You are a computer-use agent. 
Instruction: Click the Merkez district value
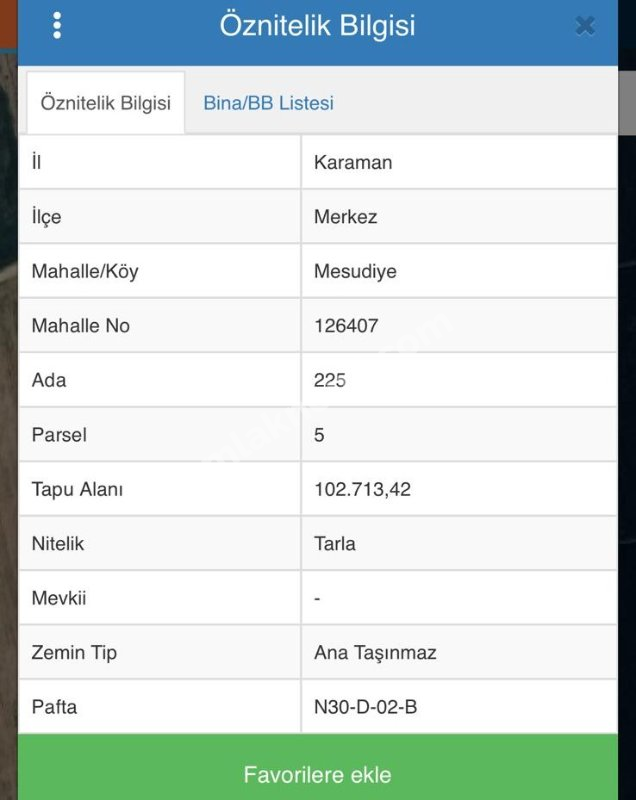click(345, 217)
